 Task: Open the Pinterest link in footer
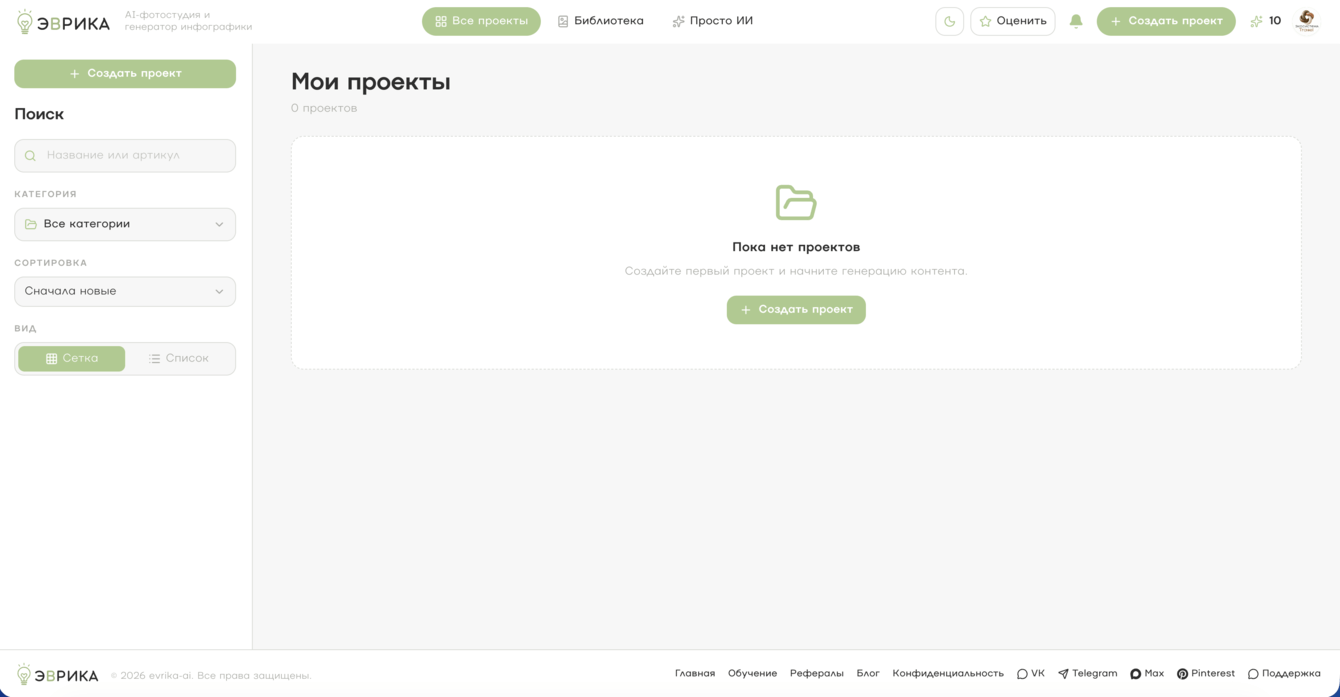[1205, 674]
